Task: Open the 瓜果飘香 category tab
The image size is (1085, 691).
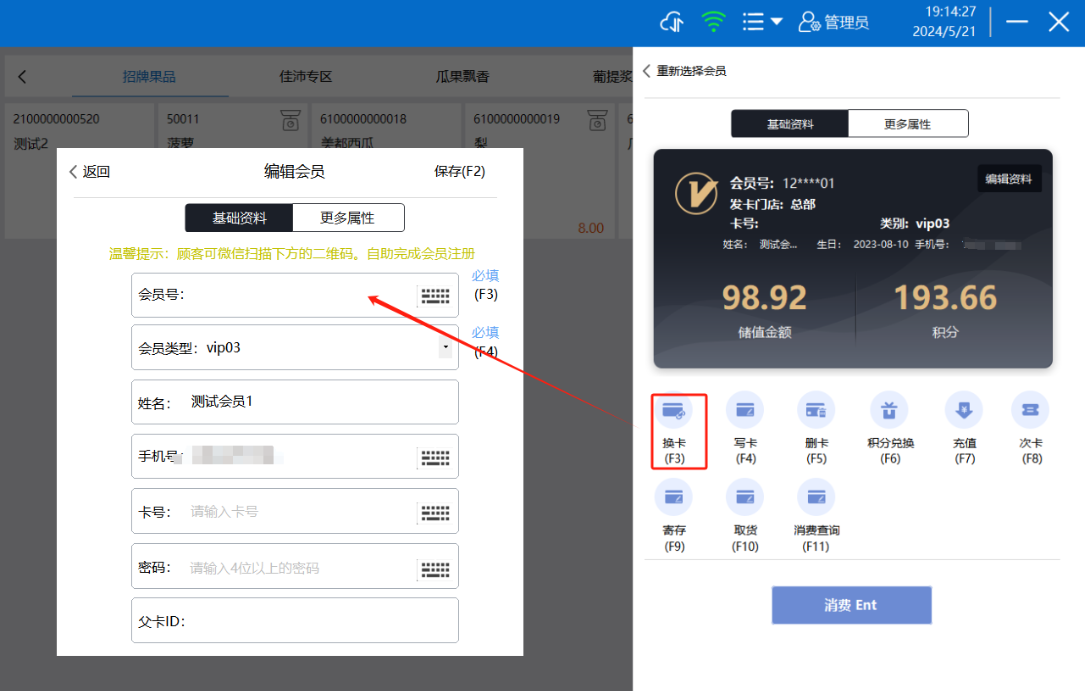Action: pos(462,77)
